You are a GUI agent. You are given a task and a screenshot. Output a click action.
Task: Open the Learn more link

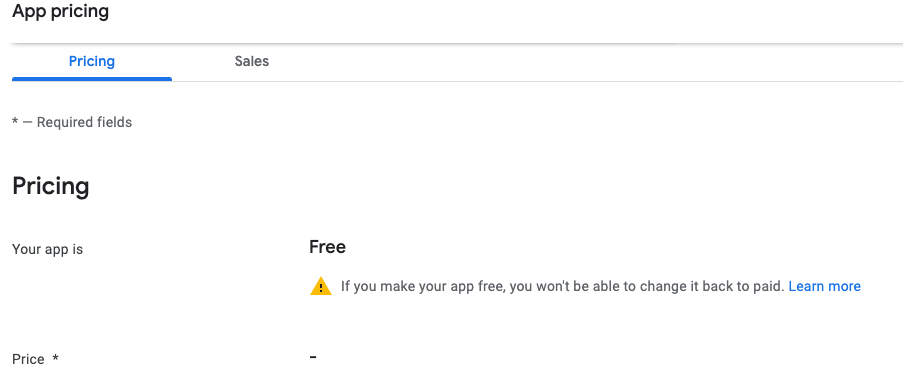click(824, 286)
